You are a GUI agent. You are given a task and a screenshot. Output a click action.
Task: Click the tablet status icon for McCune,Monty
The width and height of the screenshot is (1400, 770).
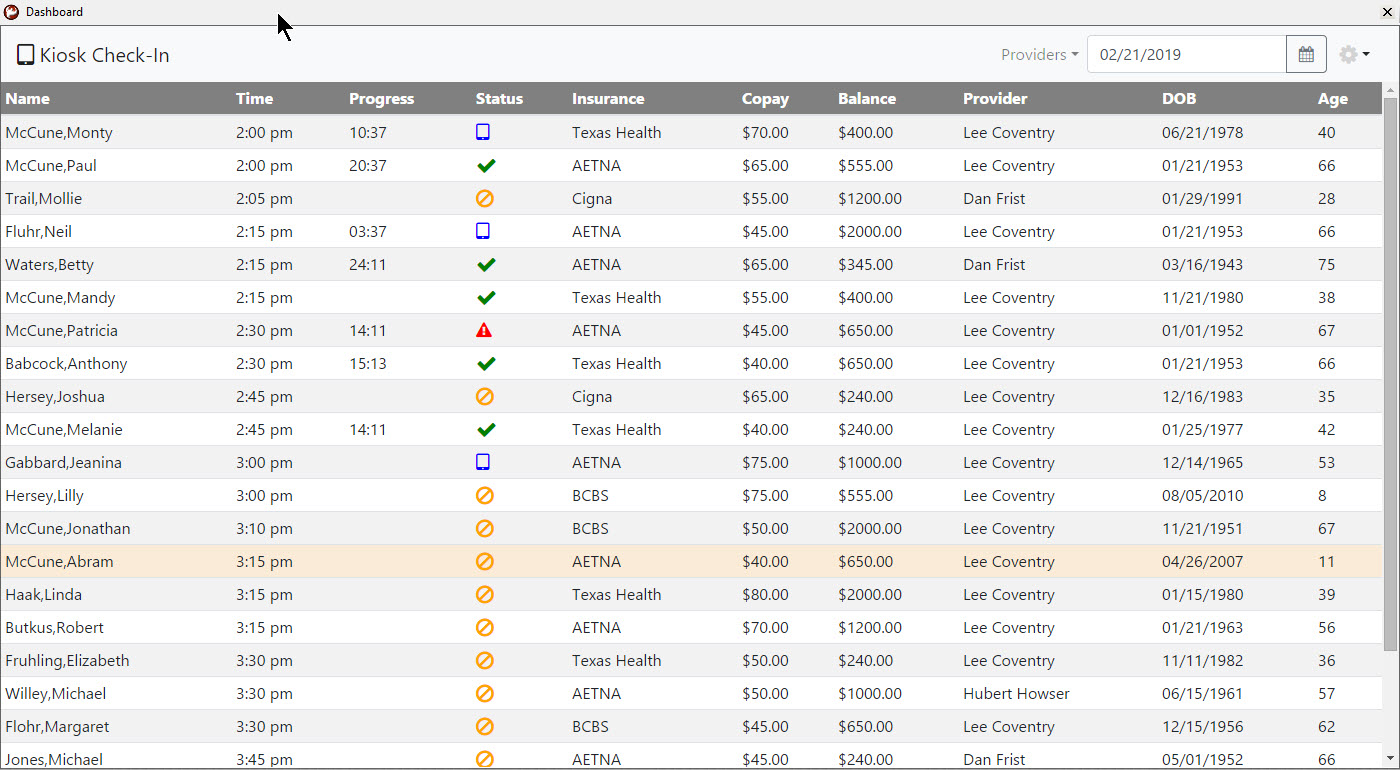click(483, 132)
